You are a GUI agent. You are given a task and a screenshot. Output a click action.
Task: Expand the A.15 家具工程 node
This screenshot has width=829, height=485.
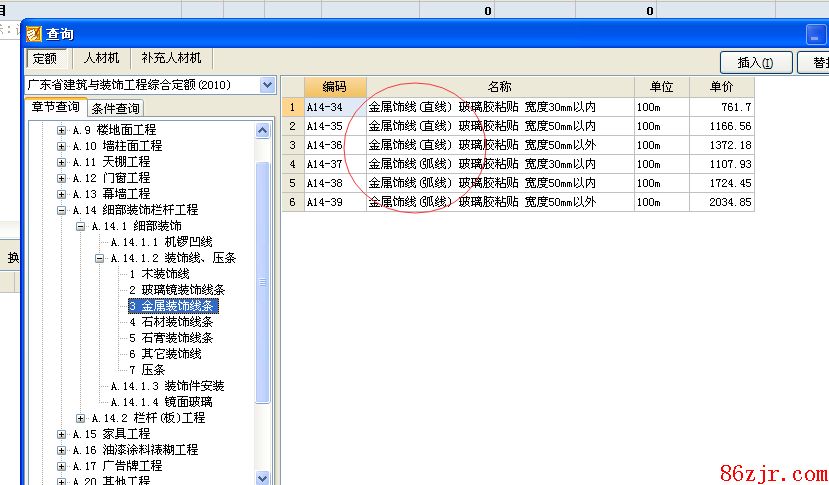62,434
